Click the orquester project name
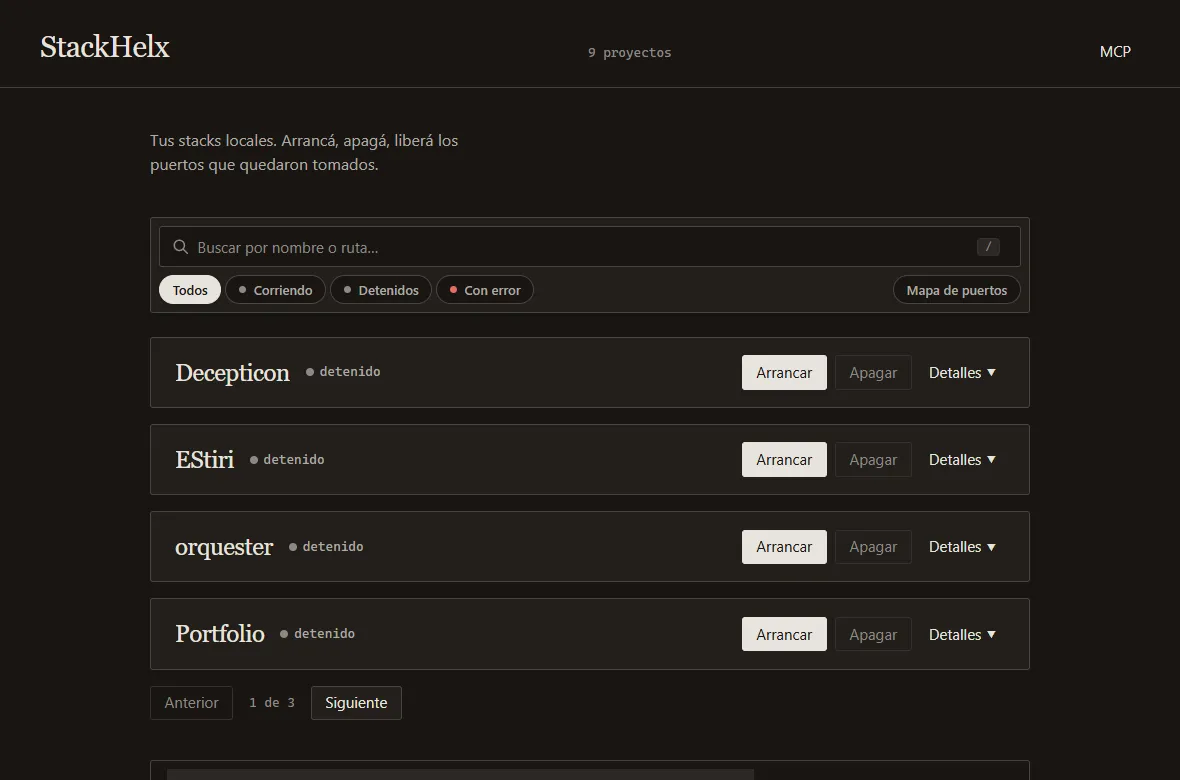 click(224, 547)
